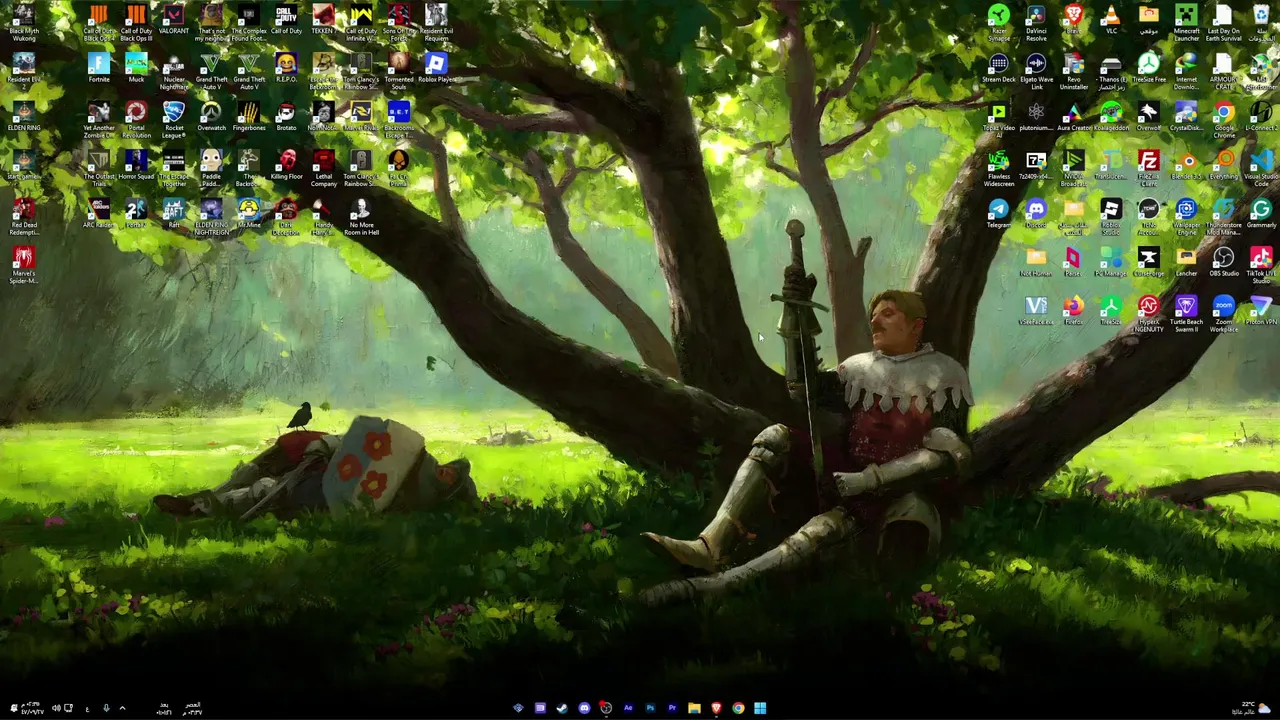Click the Marvel's Spider-Man icon
The height and width of the screenshot is (720, 1280).
[23, 265]
